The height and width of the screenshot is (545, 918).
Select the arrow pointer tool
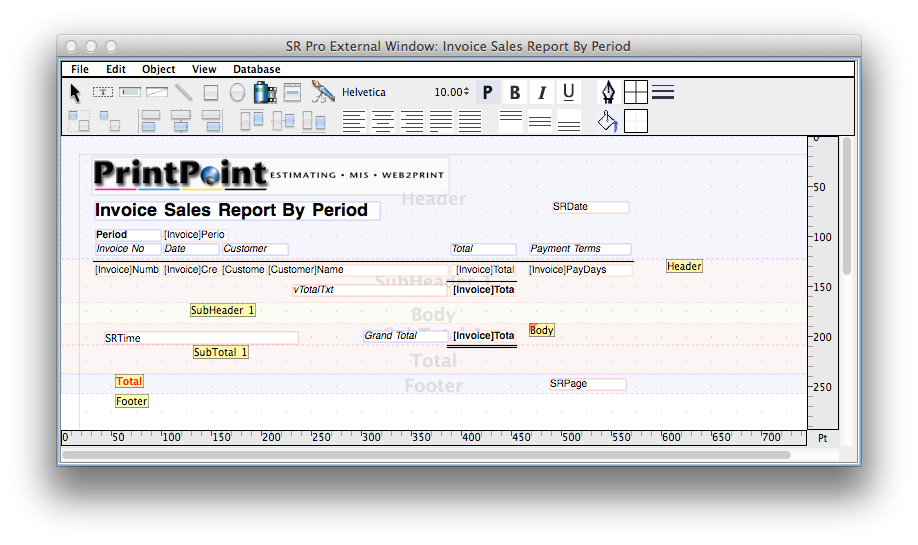click(x=74, y=92)
